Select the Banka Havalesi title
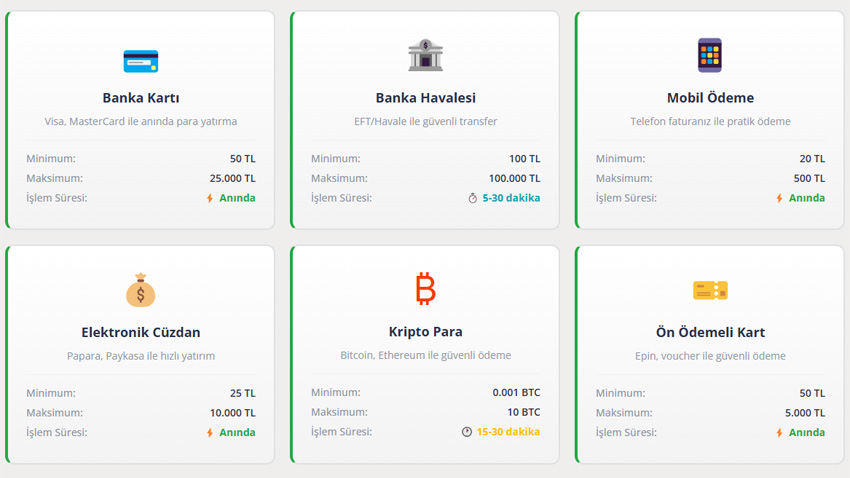The height and width of the screenshot is (478, 850). [426, 98]
